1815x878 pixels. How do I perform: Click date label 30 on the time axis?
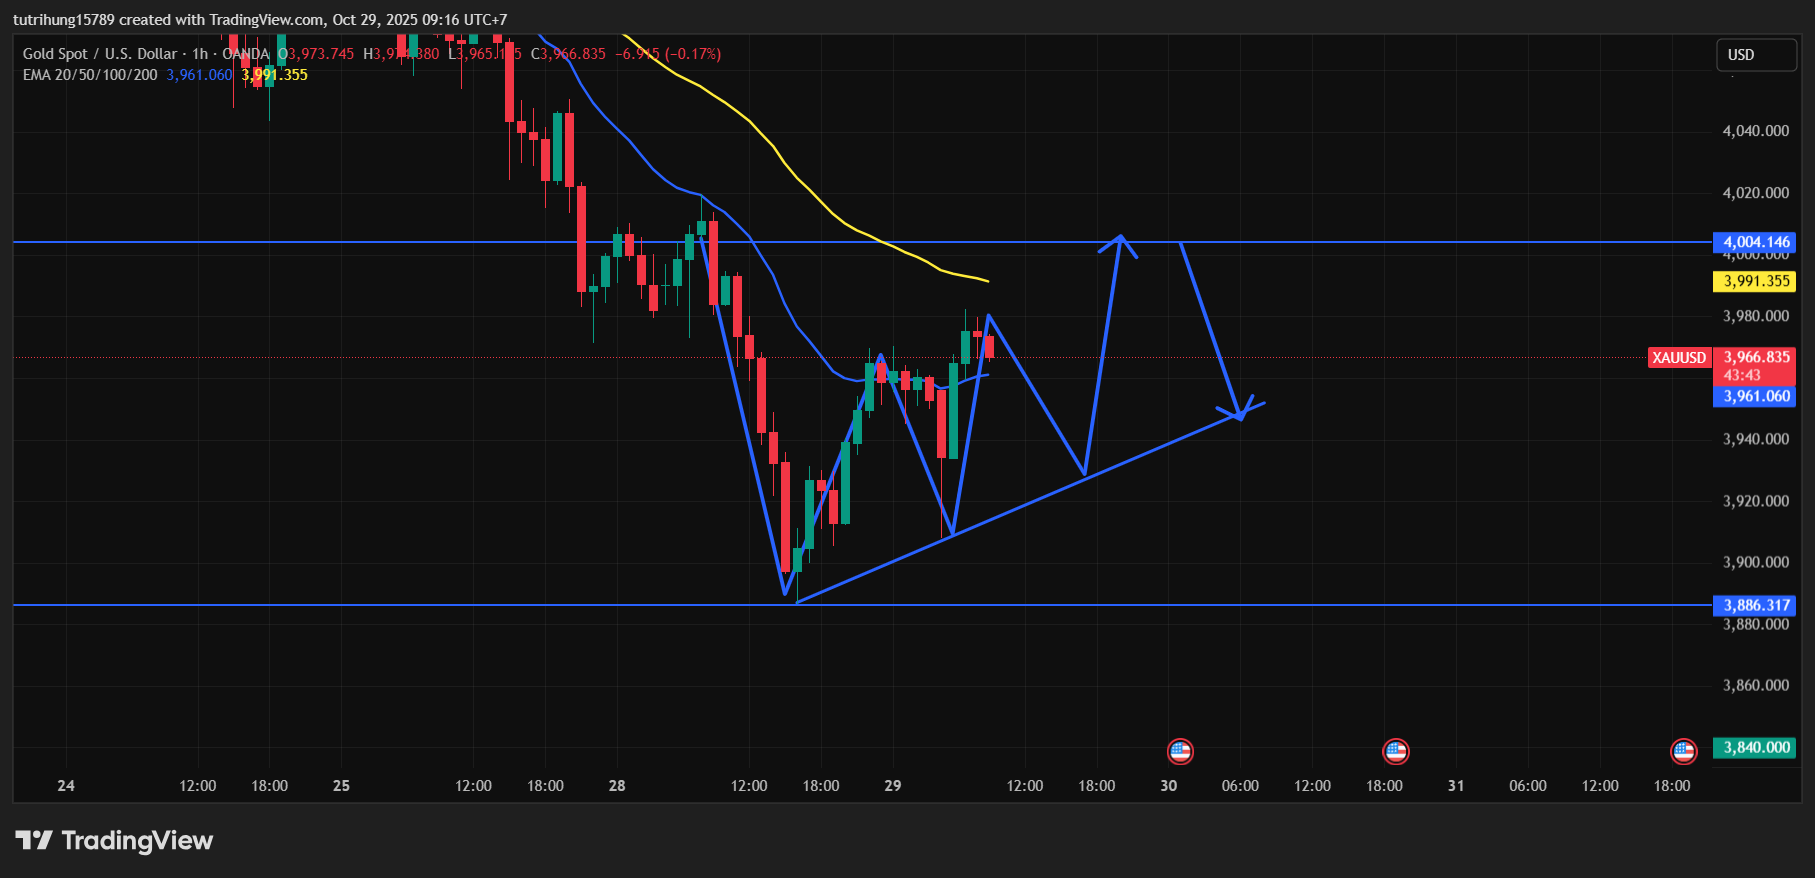pos(1168,786)
